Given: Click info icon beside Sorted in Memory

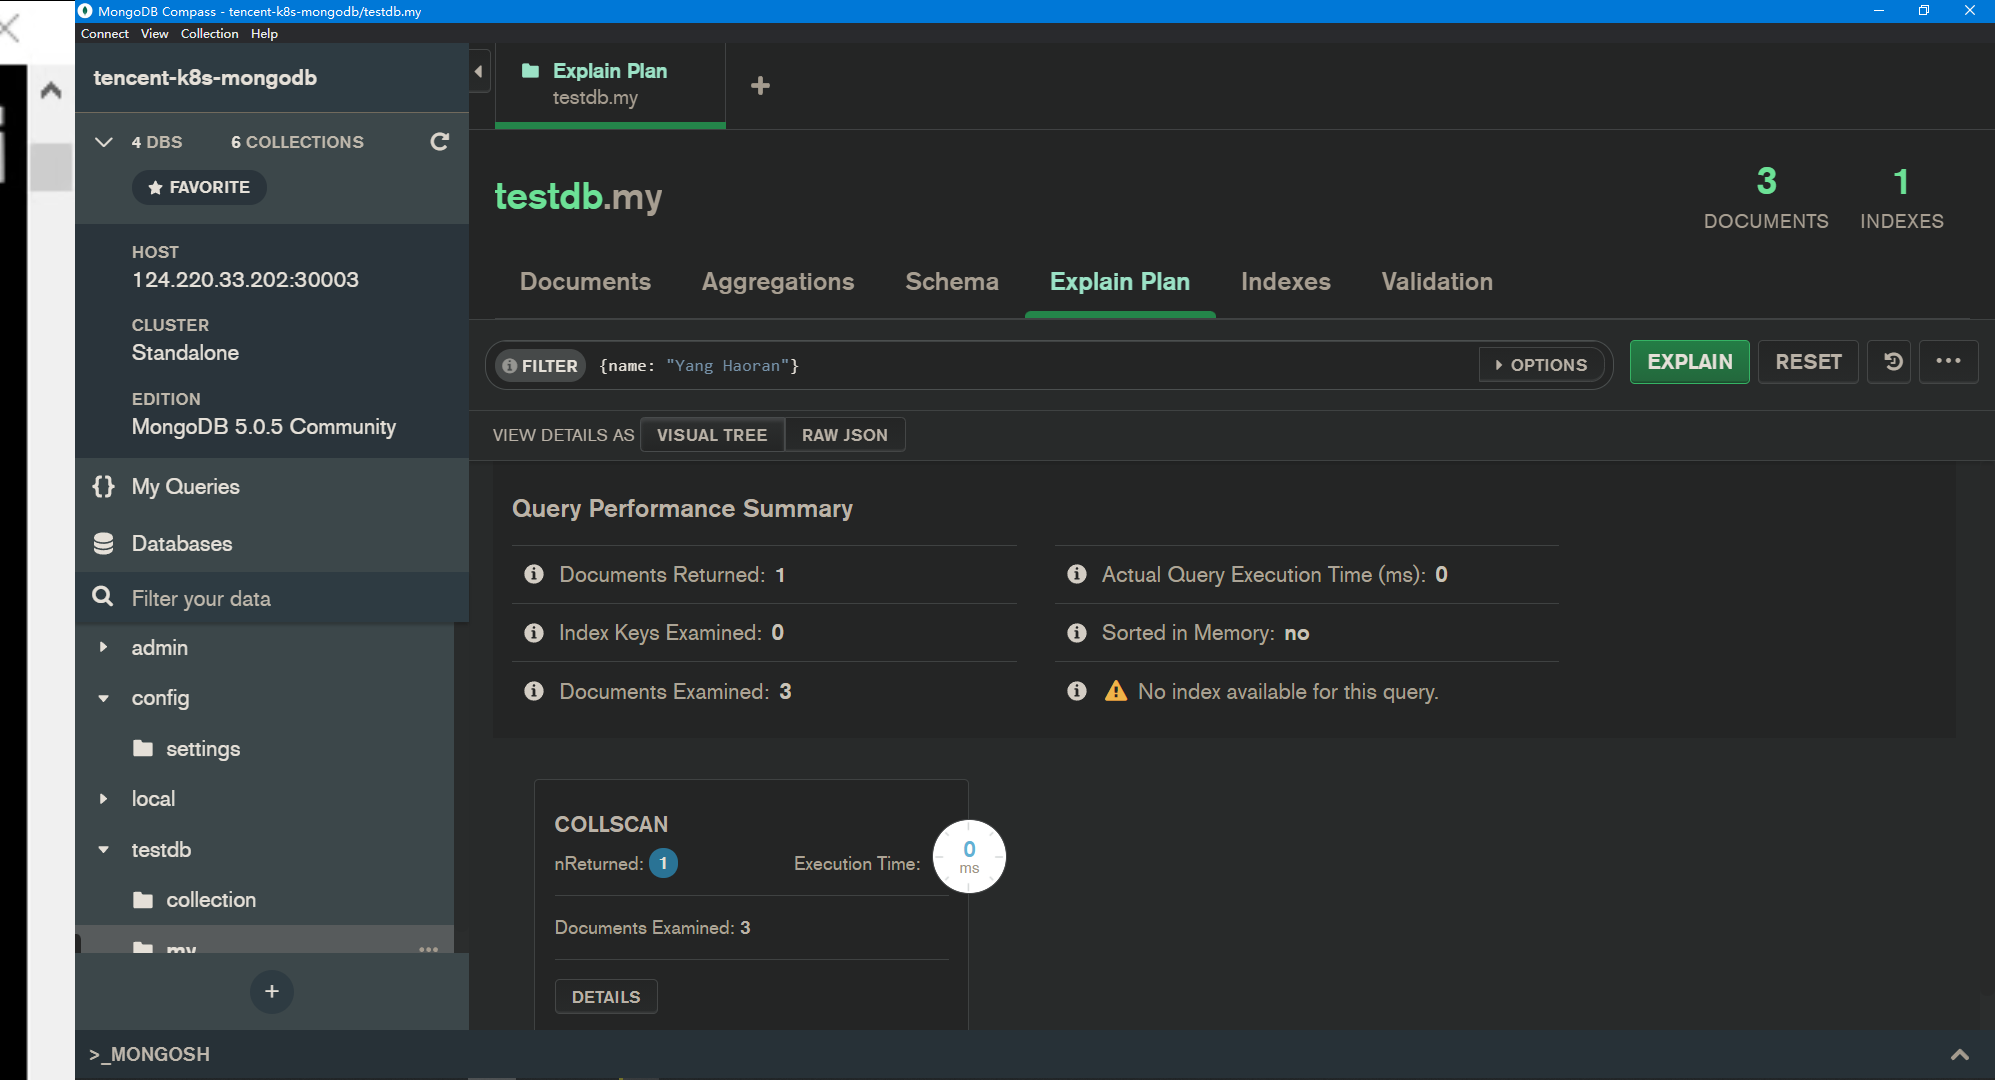Looking at the screenshot, I should [1076, 633].
